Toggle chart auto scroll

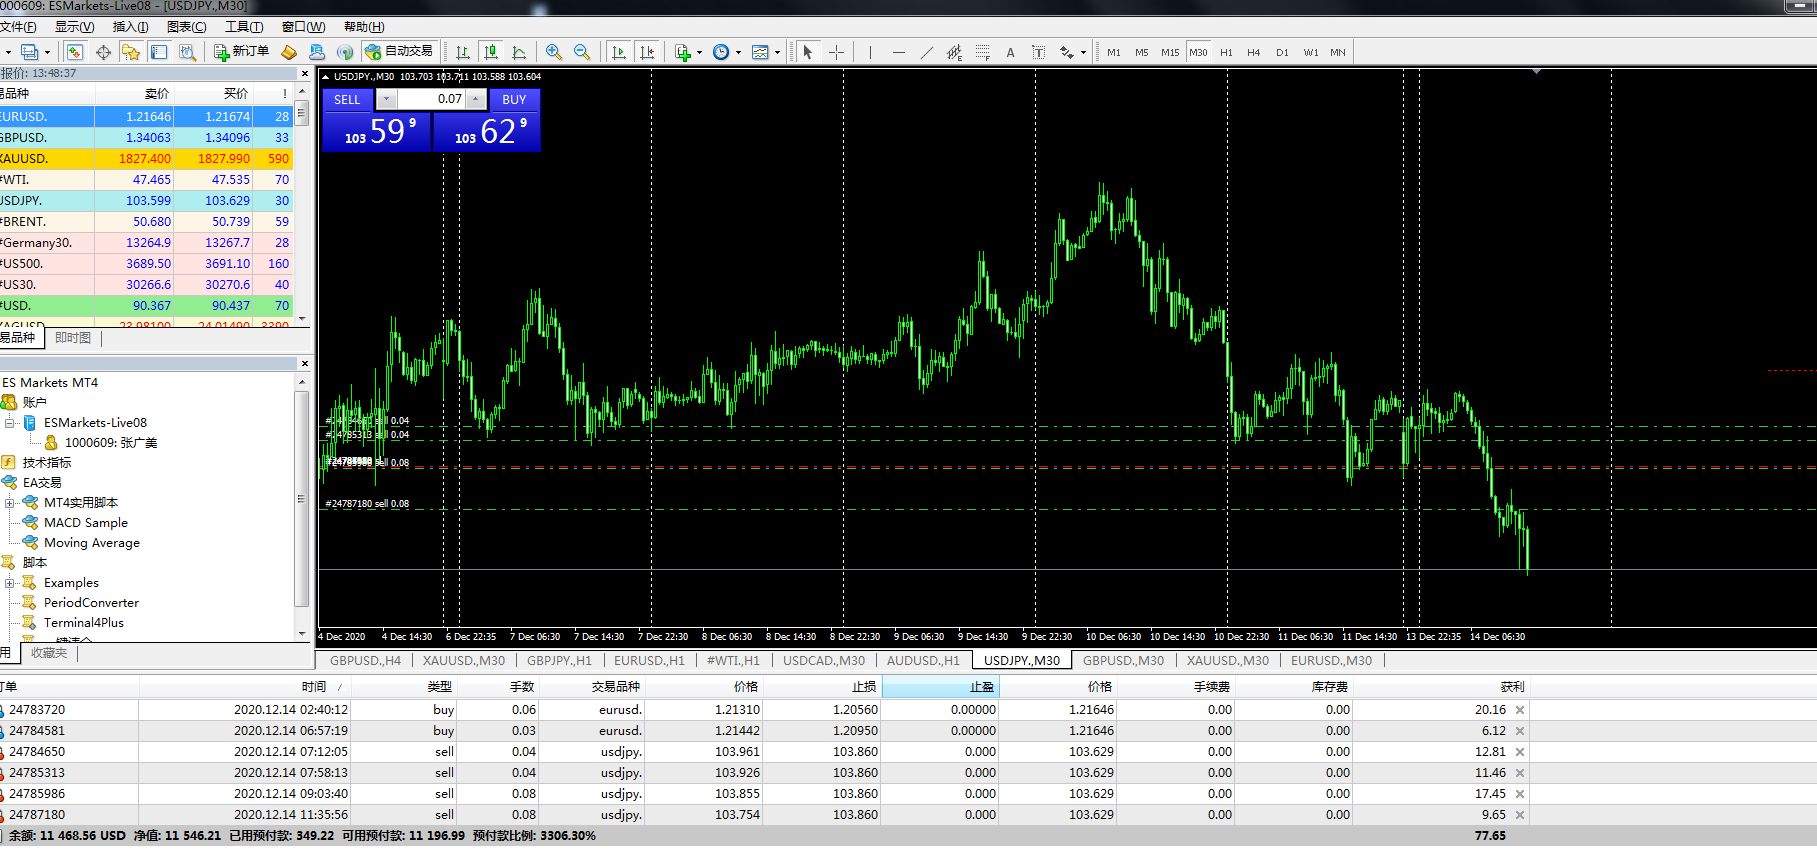[619, 52]
